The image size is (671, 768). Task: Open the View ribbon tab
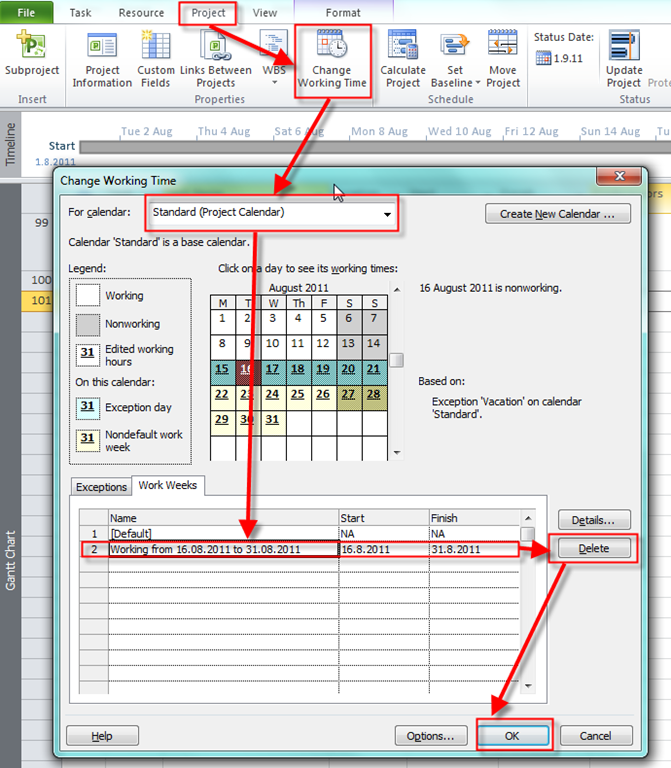click(265, 13)
